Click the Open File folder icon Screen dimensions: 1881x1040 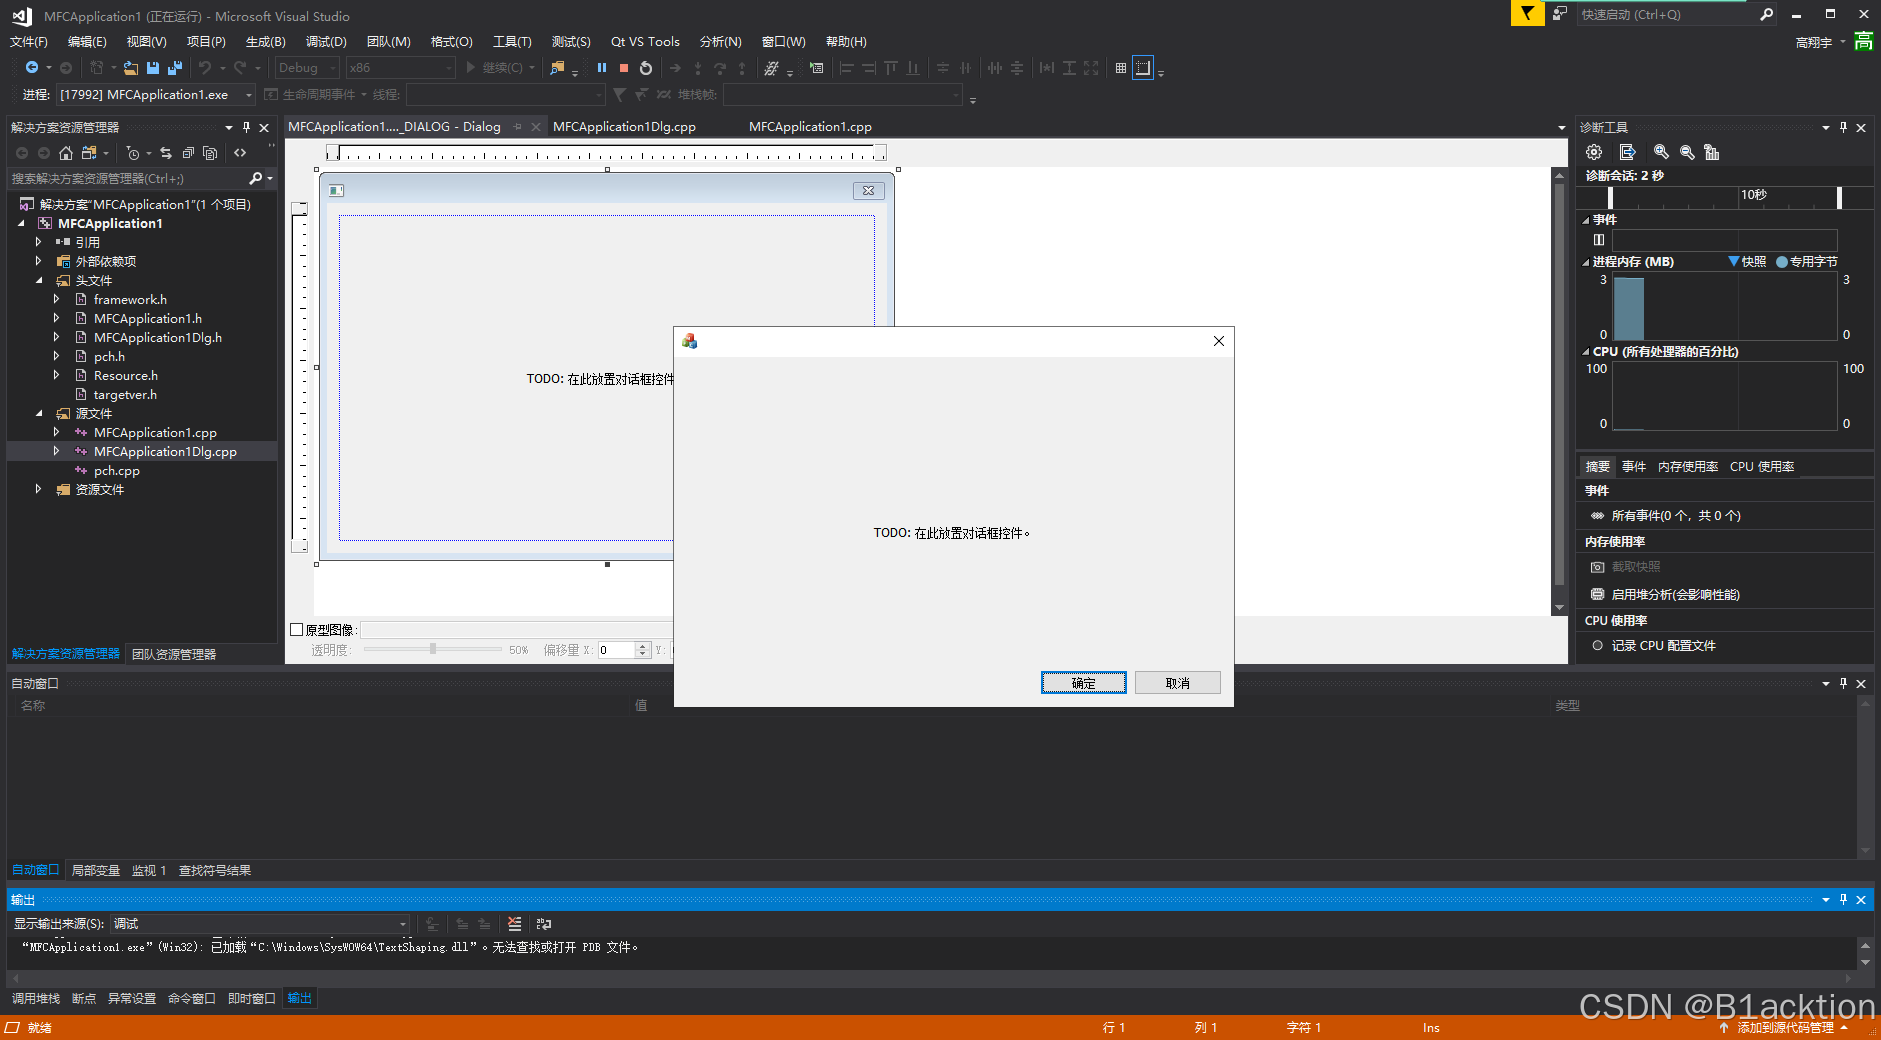131,68
